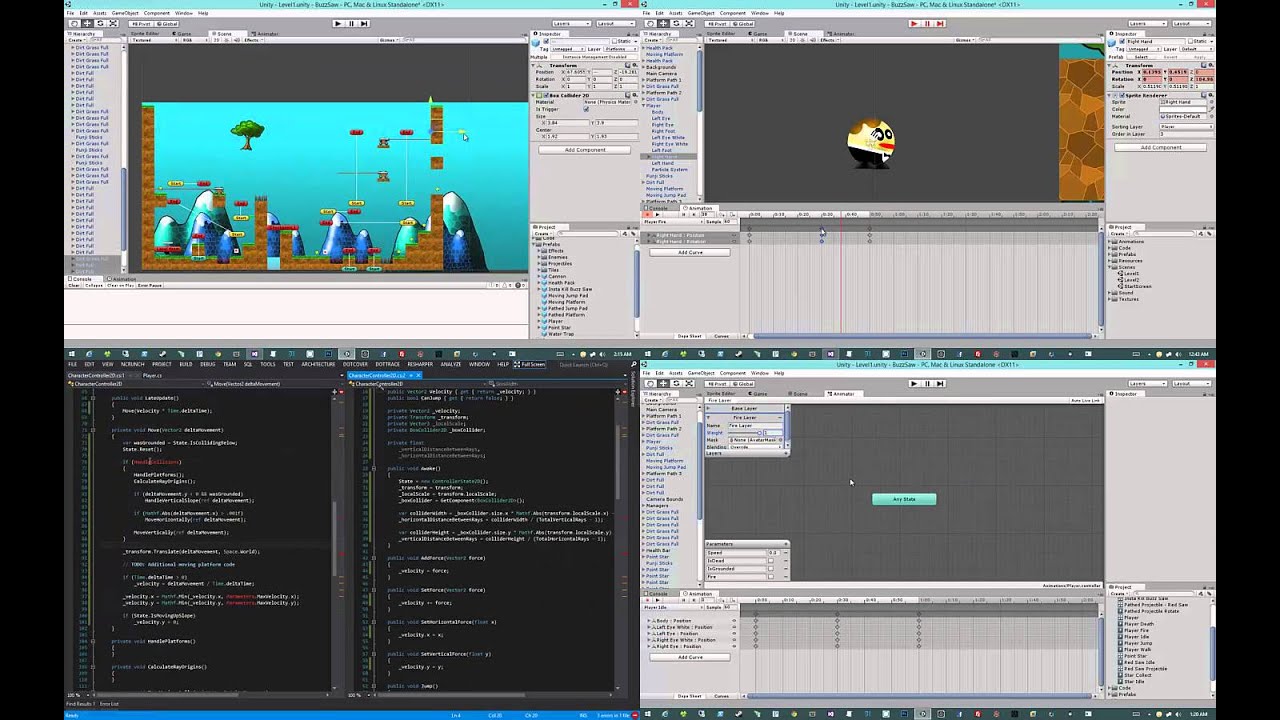
Task: Click Add Curve in top-right Animation panel
Action: tap(690, 252)
